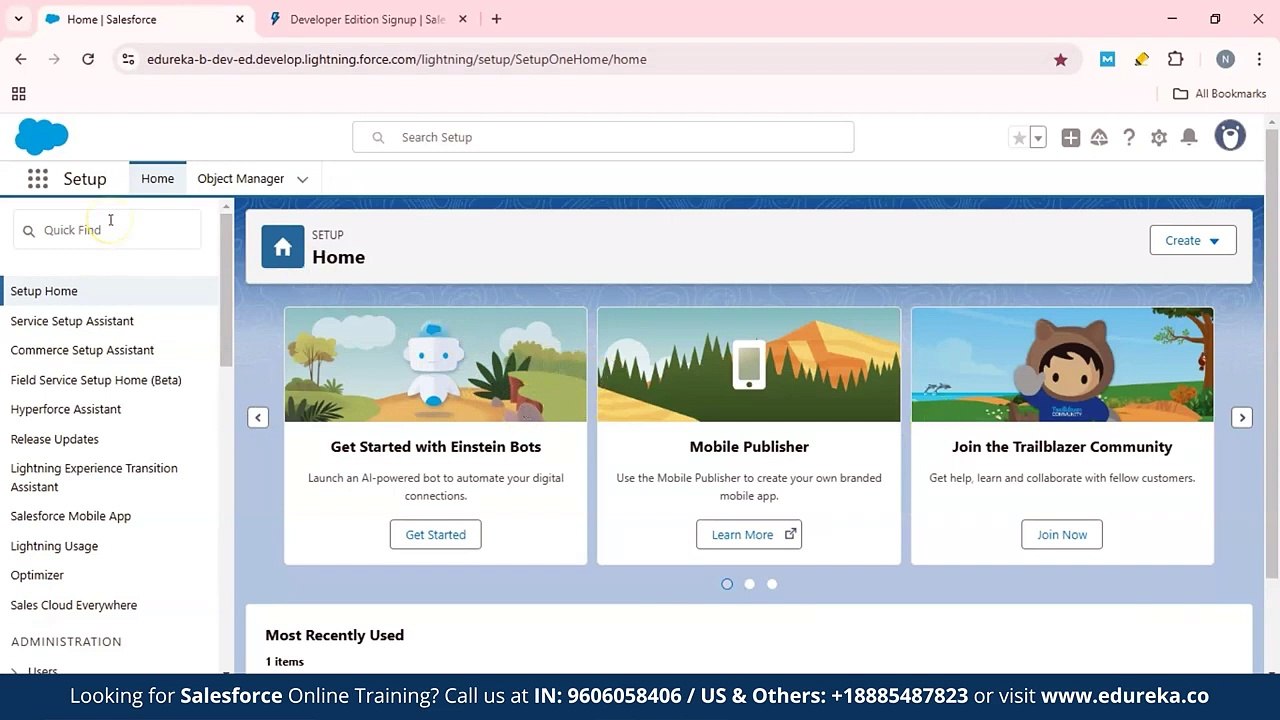
Task: Click Learn More for Mobile Publisher
Action: (749, 535)
